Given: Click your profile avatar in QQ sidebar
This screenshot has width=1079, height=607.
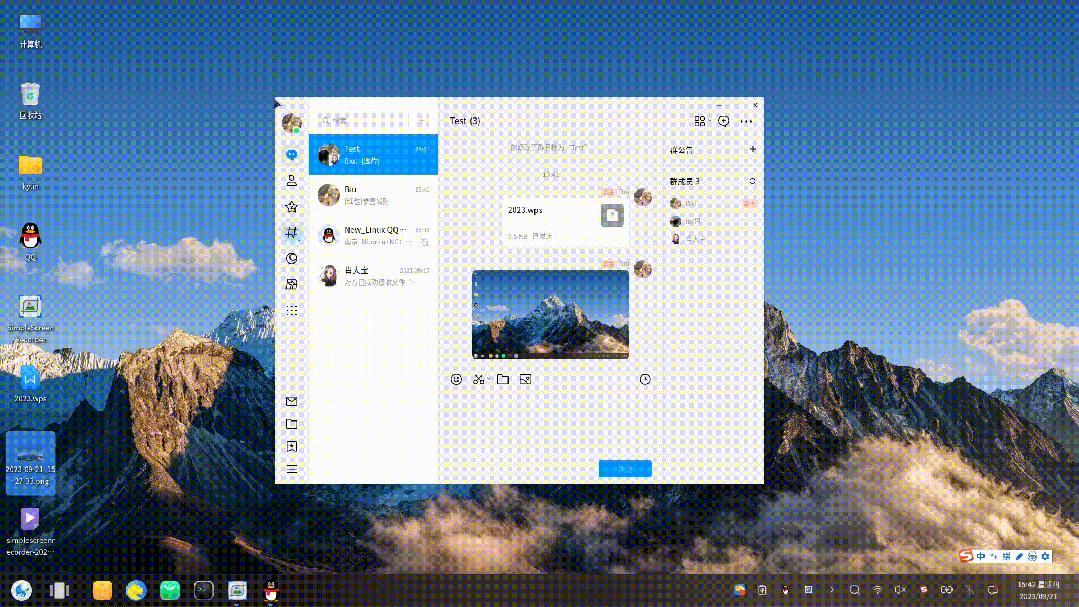Looking at the screenshot, I should click(x=292, y=123).
